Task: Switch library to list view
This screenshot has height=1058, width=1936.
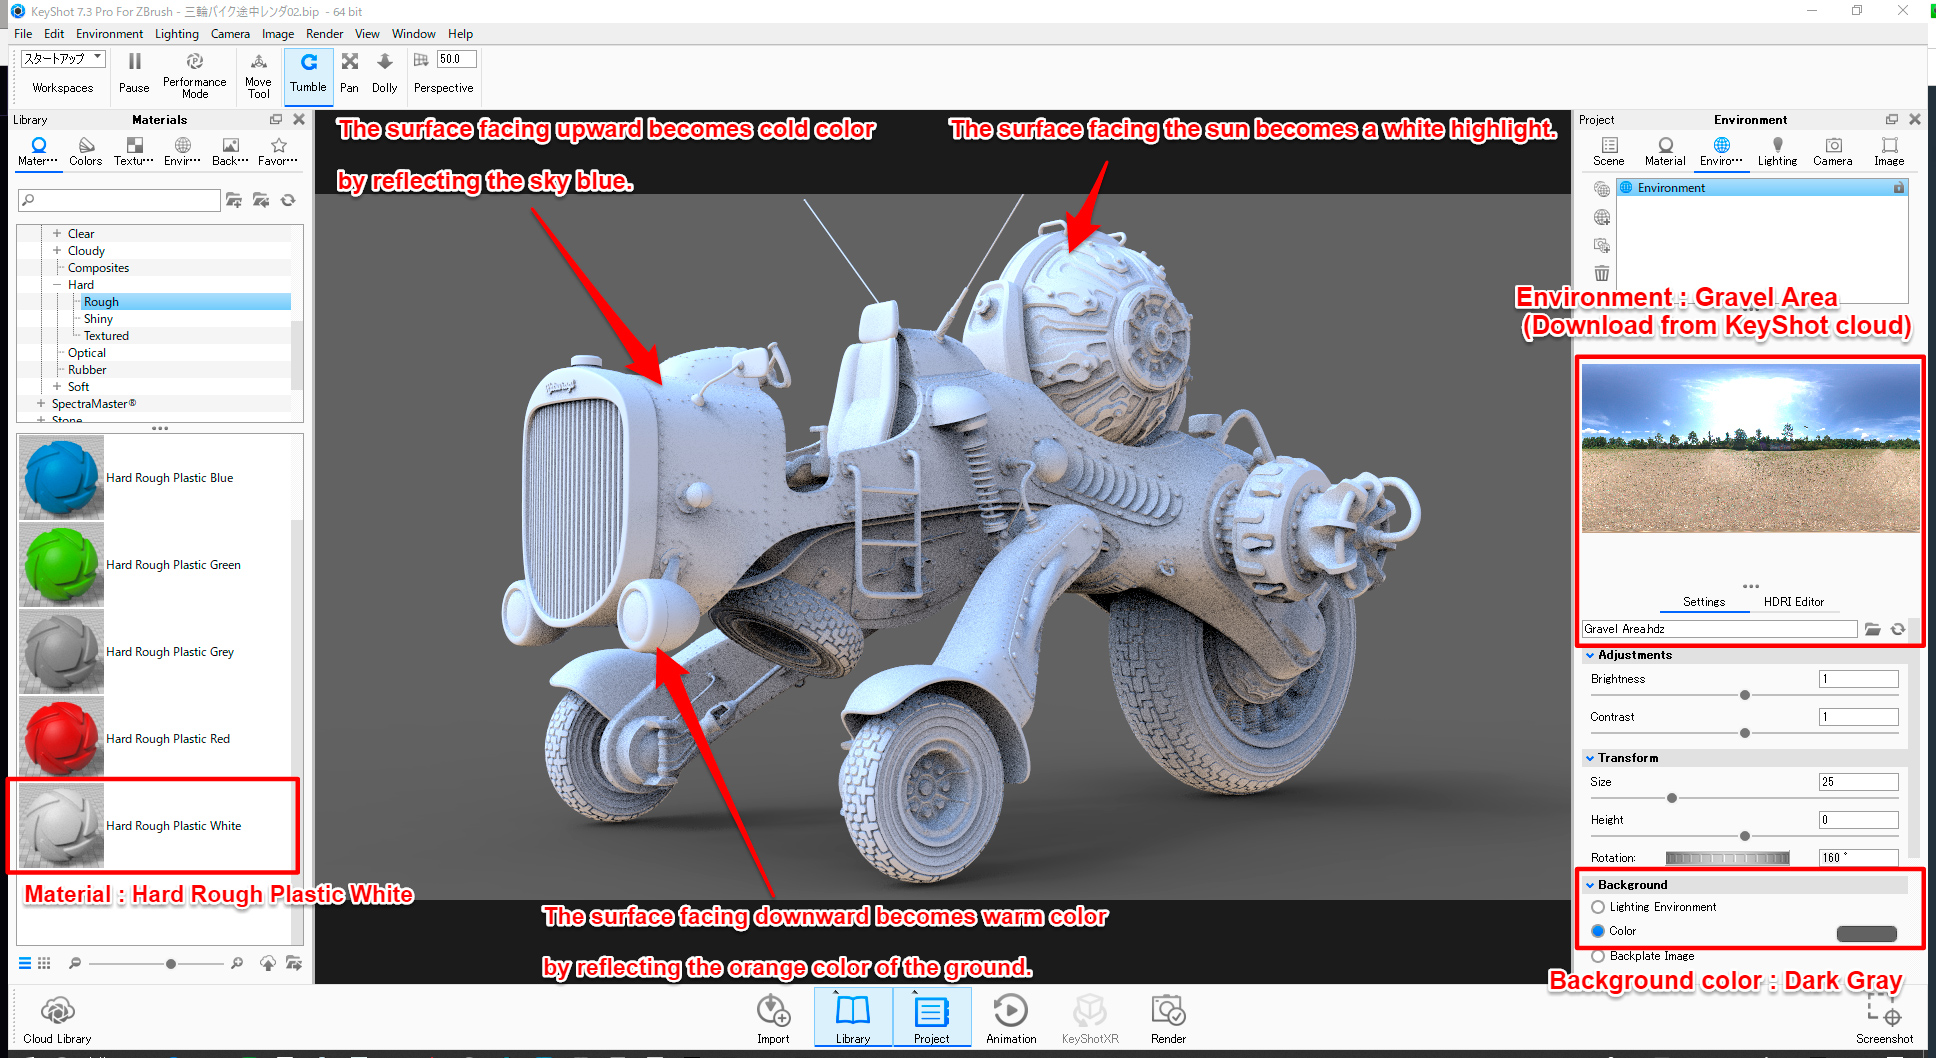Action: click(x=25, y=963)
